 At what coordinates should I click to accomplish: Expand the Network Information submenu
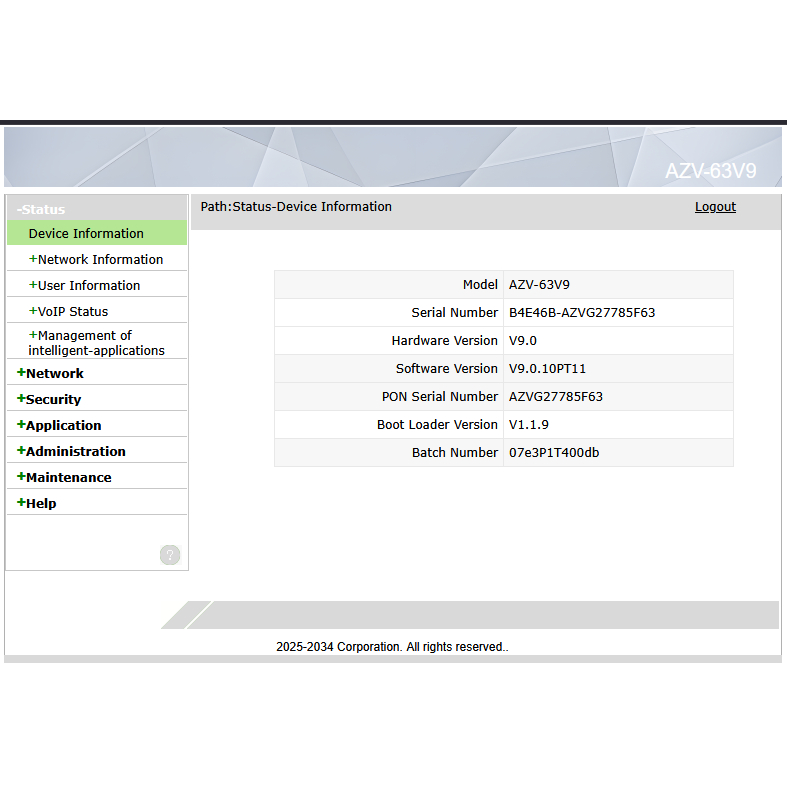click(x=98, y=260)
